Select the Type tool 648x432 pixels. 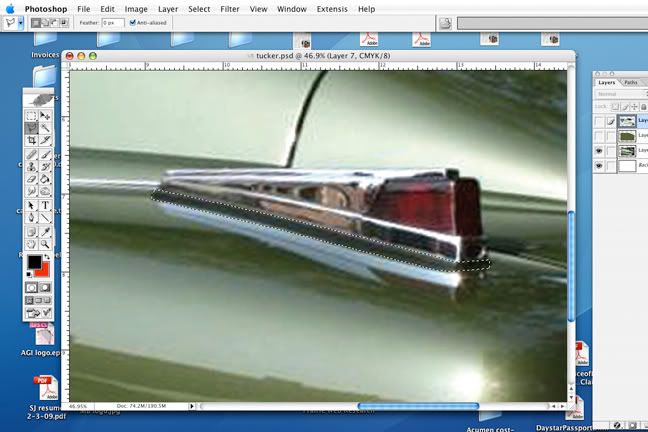click(45, 205)
